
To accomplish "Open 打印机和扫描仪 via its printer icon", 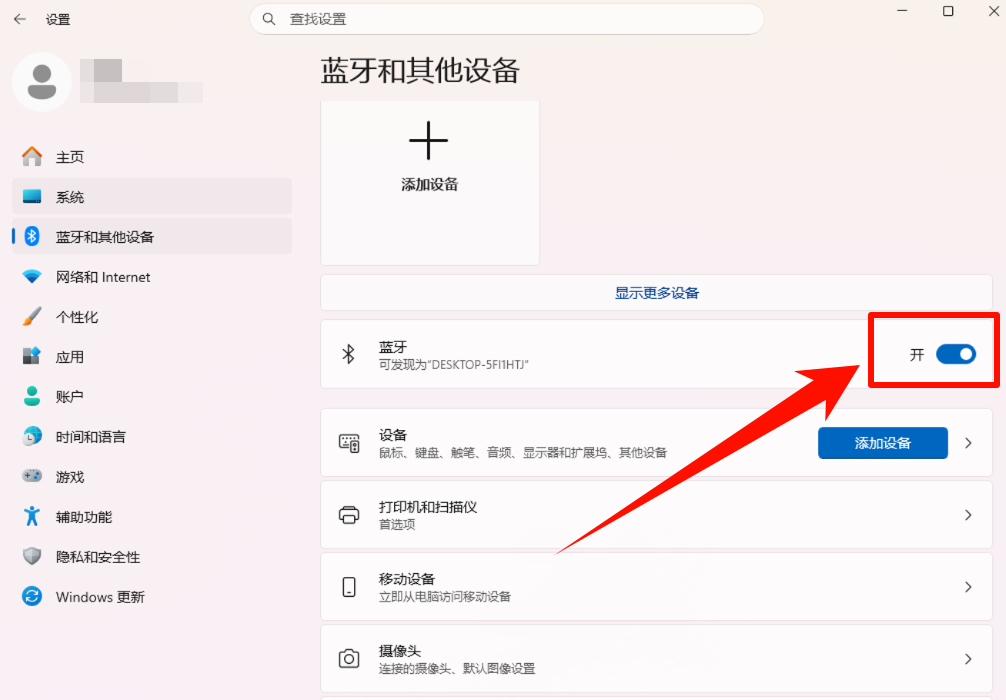I will coord(349,514).
